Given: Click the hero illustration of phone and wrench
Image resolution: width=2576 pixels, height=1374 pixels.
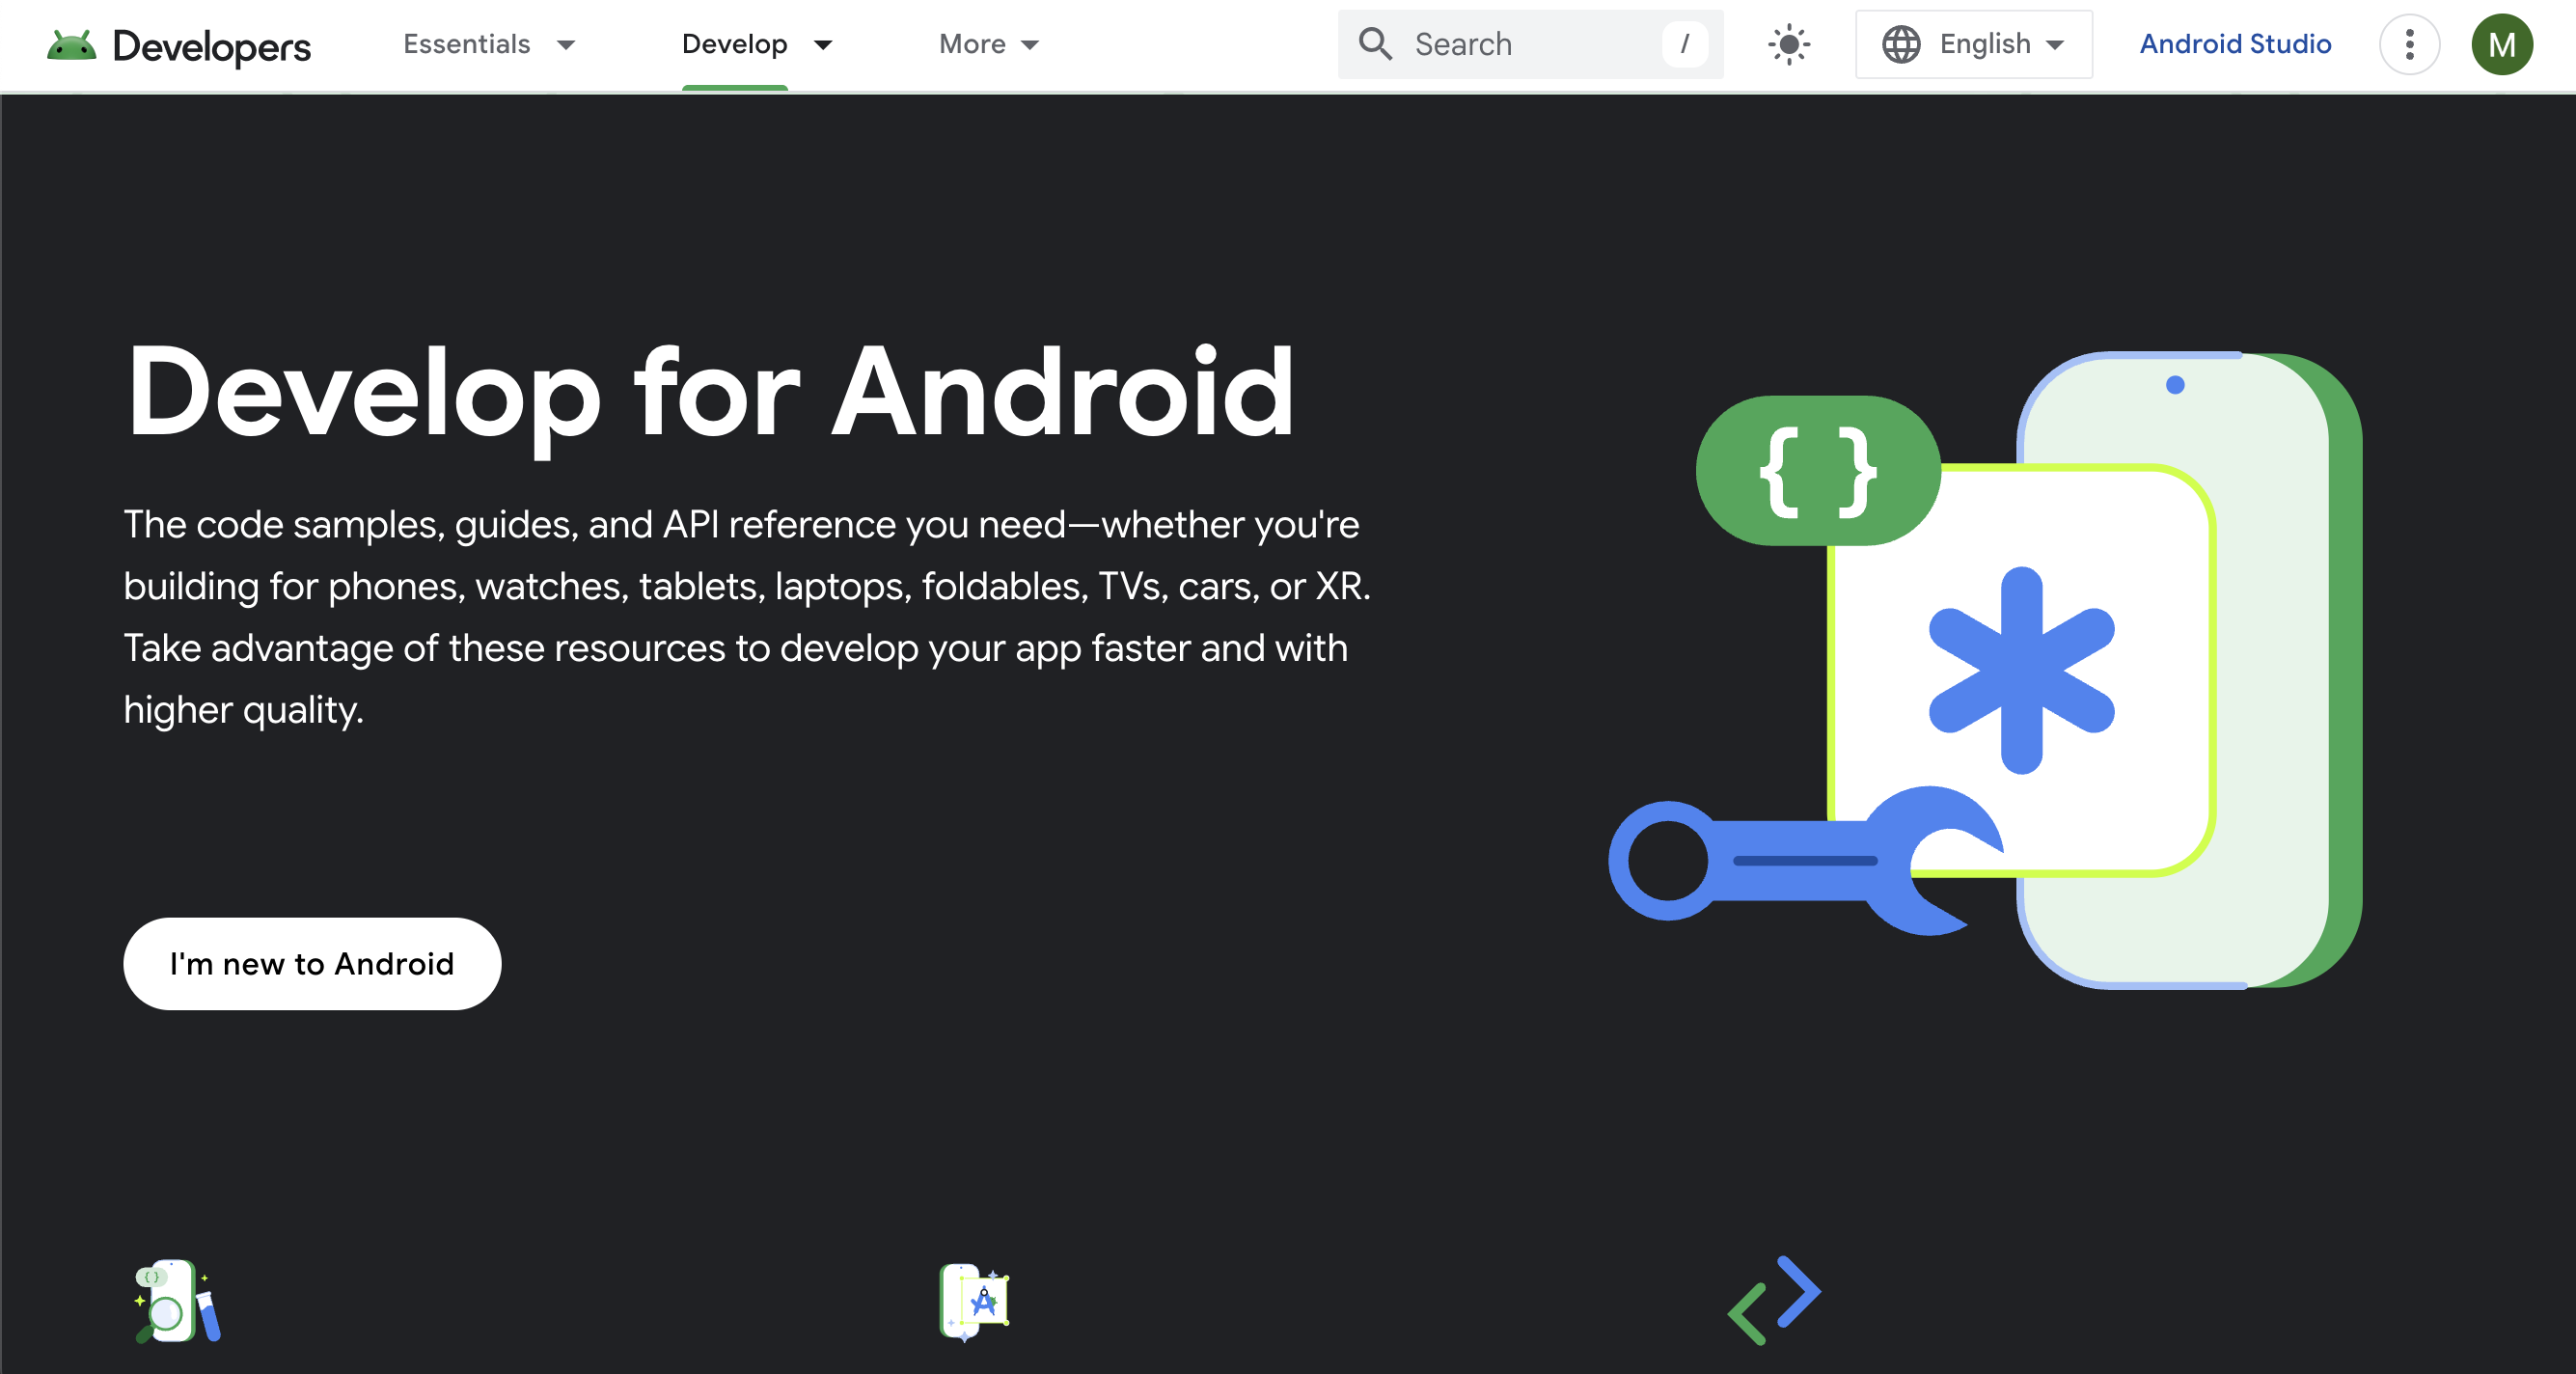Looking at the screenshot, I should tap(1985, 670).
